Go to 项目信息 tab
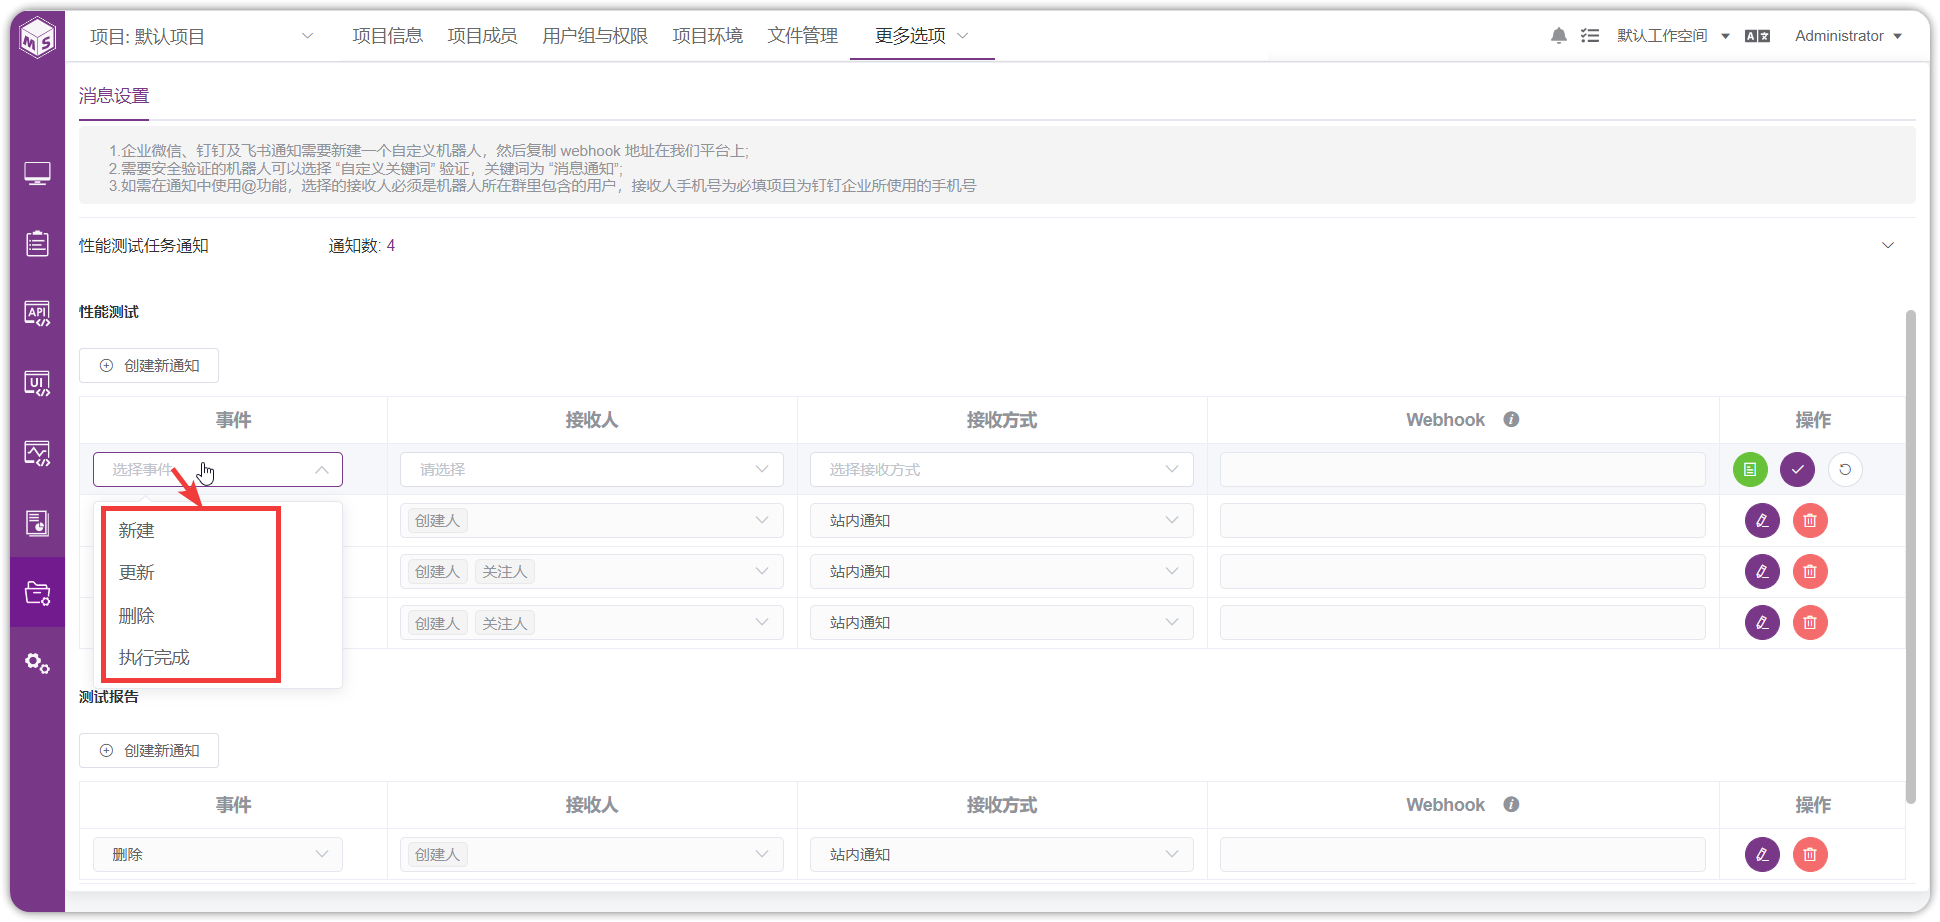The width and height of the screenshot is (1940, 922). click(388, 36)
